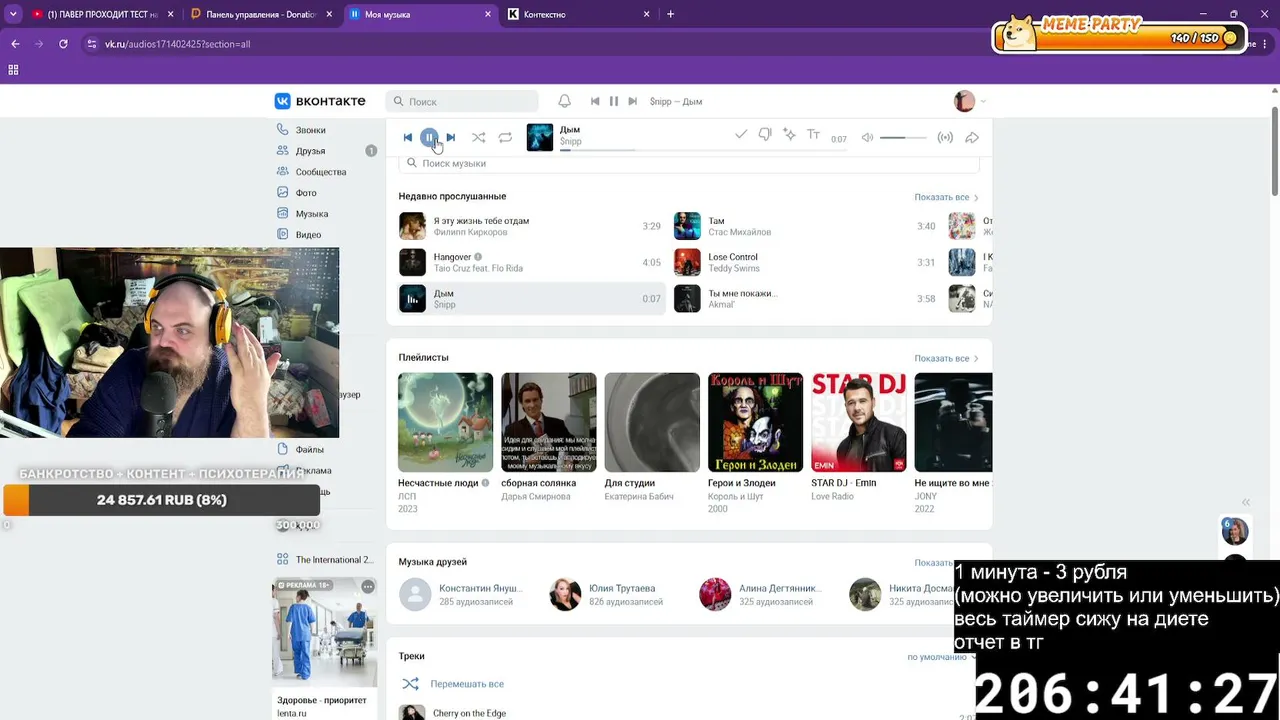Play Lose Control by Teddy Swims
The height and width of the screenshot is (720, 1280).
tap(805, 262)
